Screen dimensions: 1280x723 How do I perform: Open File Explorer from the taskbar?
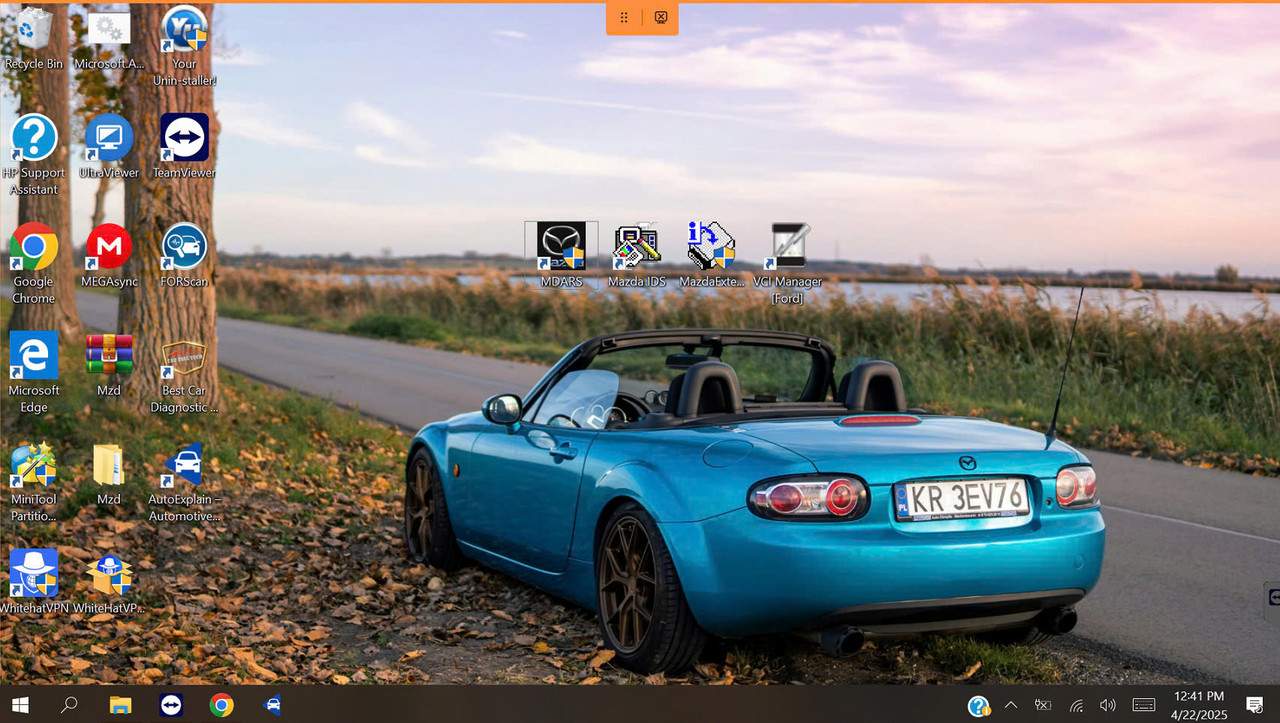[x=120, y=705]
